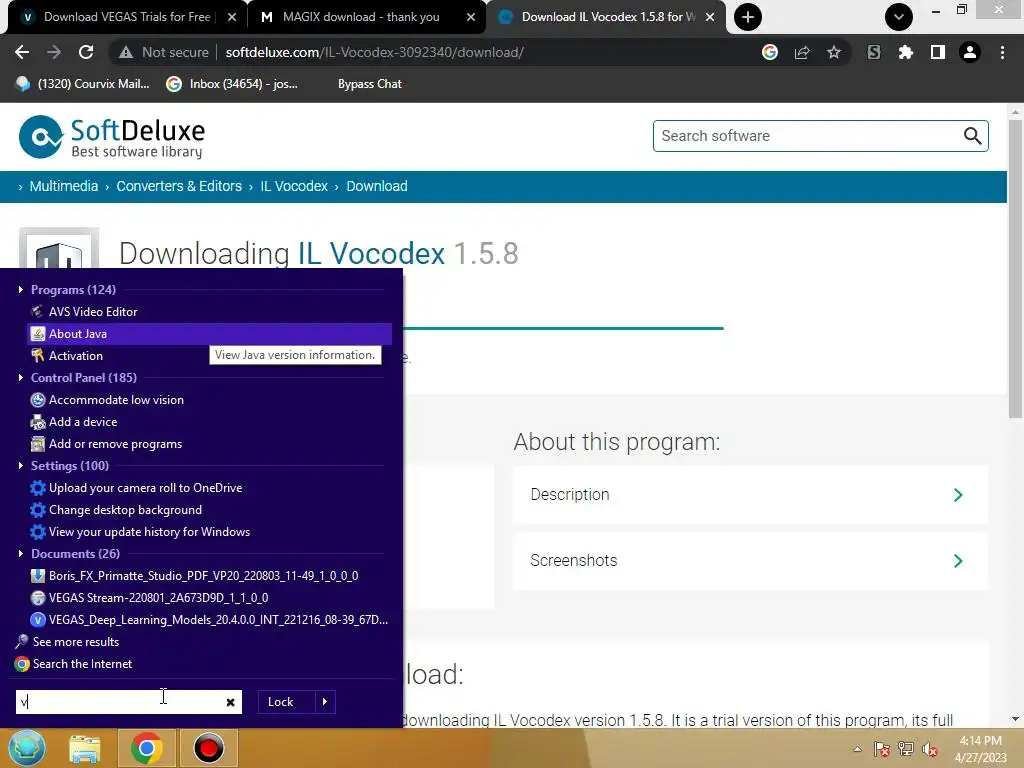Click the red record button taskbar icon

[x=209, y=748]
